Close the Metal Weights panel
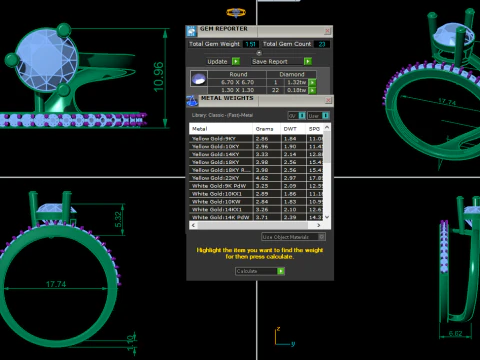Screen dimensions: 480x360 coord(328,100)
